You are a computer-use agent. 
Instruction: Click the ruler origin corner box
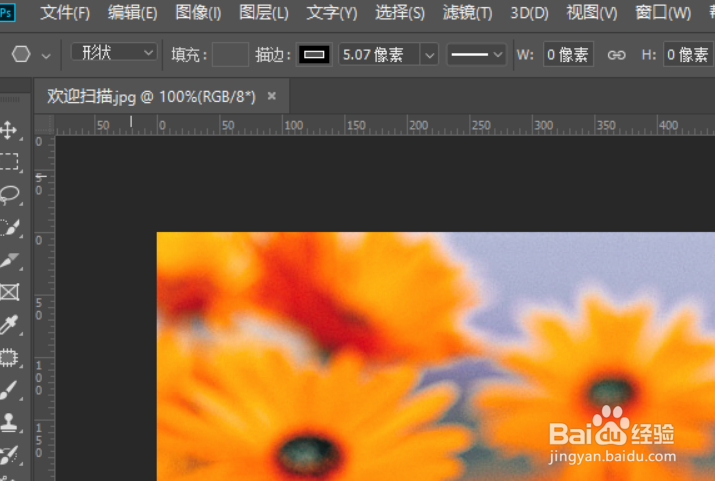click(45, 125)
